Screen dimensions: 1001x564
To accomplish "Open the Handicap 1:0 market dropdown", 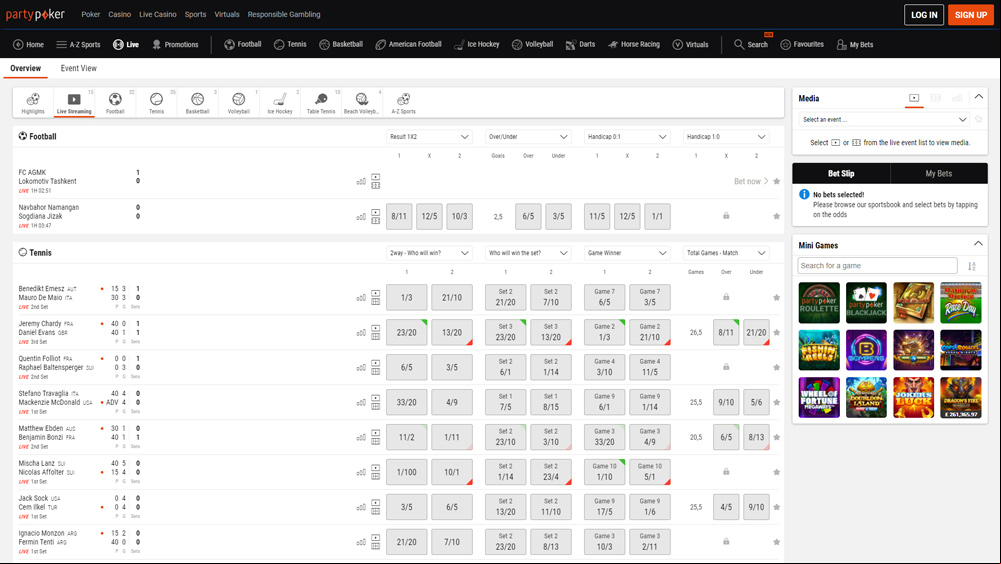I will 726,137.
